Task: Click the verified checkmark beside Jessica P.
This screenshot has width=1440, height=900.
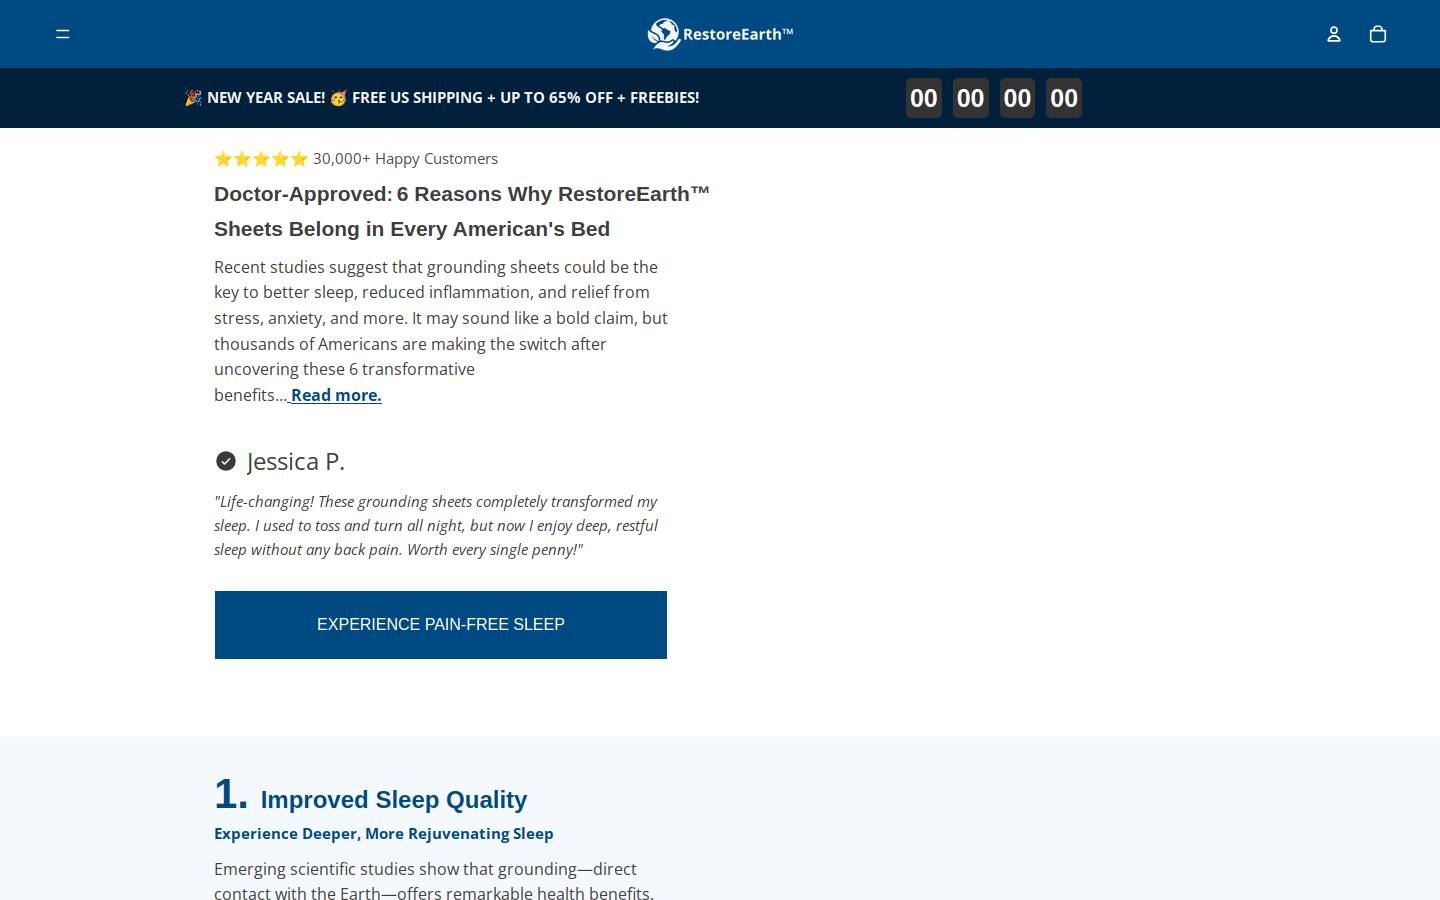Action: coord(226,461)
